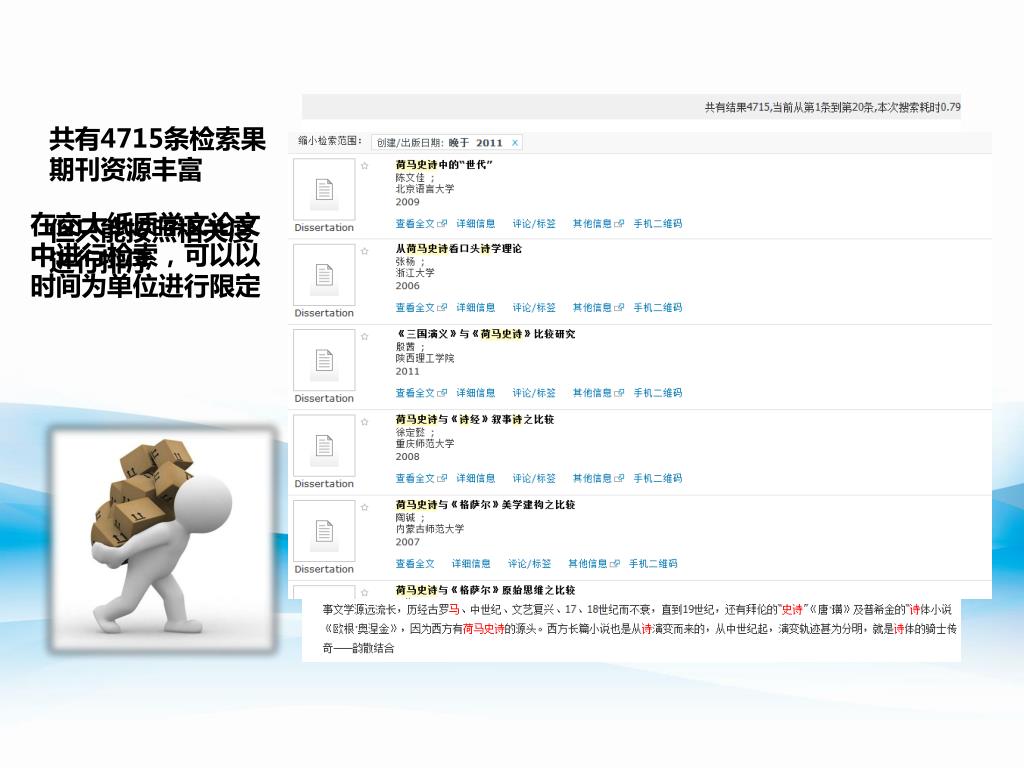Open 评论/标签 for 重庆师范大学 result
The image size is (1024, 768).
(534, 479)
